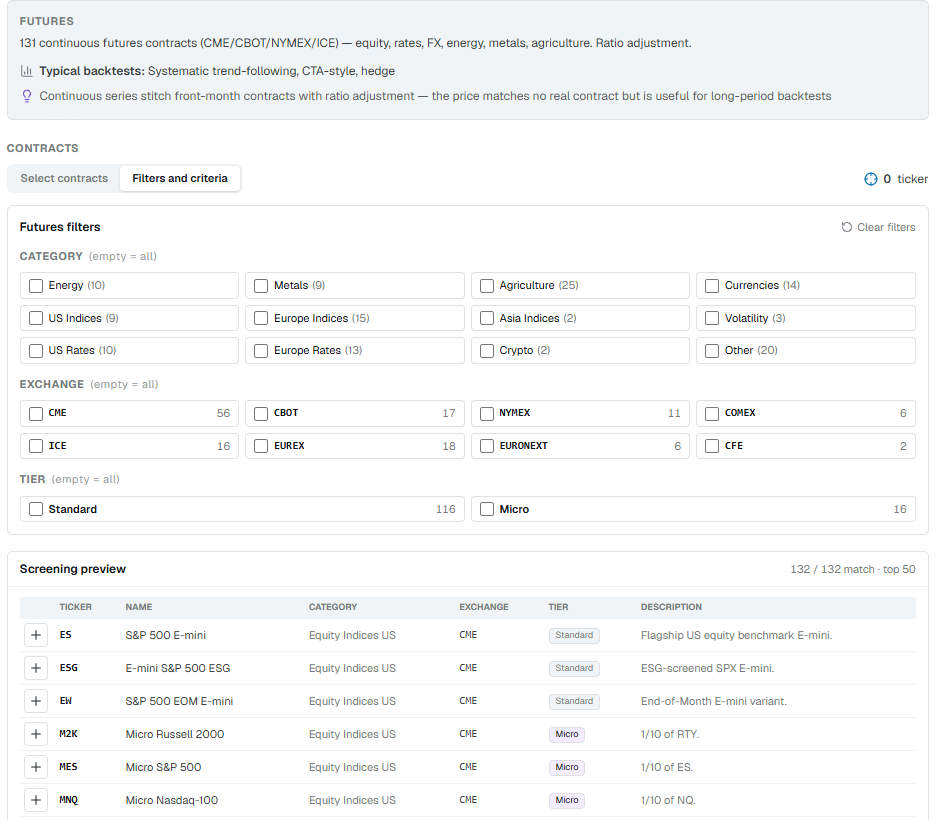The width and height of the screenshot is (948, 820).
Task: Click the plus icon beside EW ticker
Action: 36,701
